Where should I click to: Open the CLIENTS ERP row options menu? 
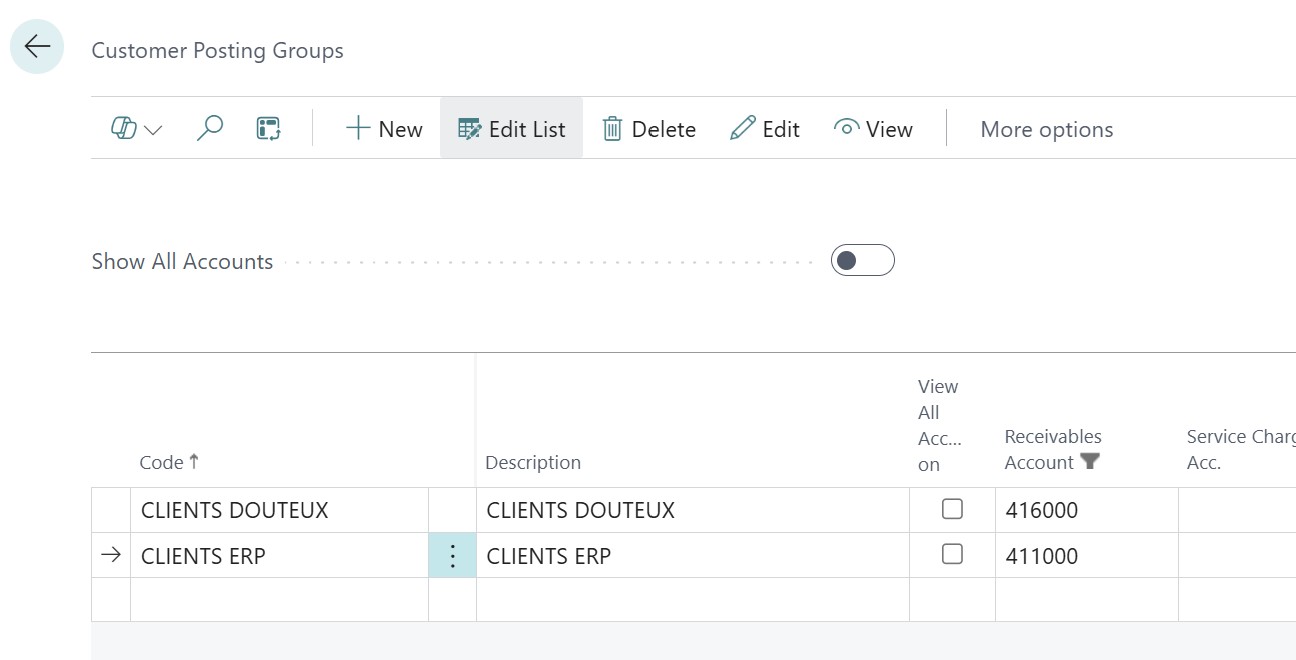point(452,555)
